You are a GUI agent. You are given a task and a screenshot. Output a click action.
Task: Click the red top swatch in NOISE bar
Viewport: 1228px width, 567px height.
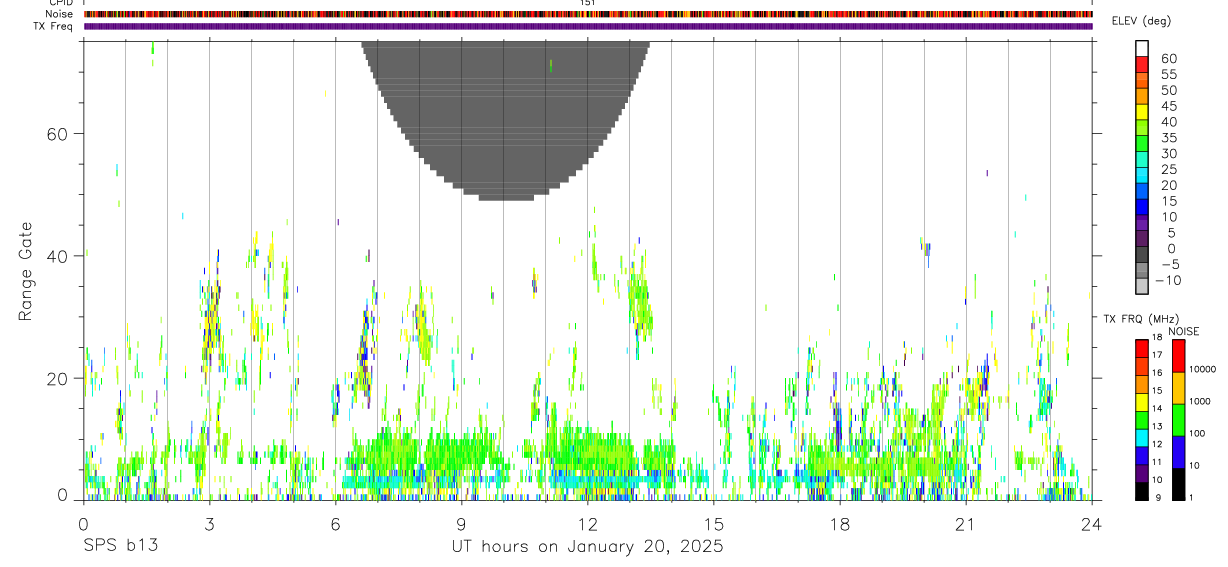1178,356
